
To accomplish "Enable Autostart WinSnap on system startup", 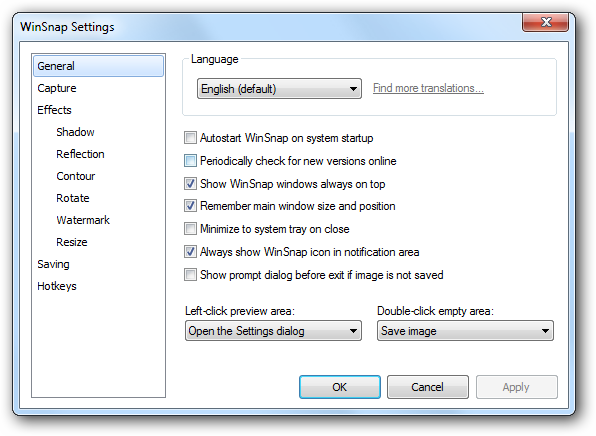I will (190, 138).
